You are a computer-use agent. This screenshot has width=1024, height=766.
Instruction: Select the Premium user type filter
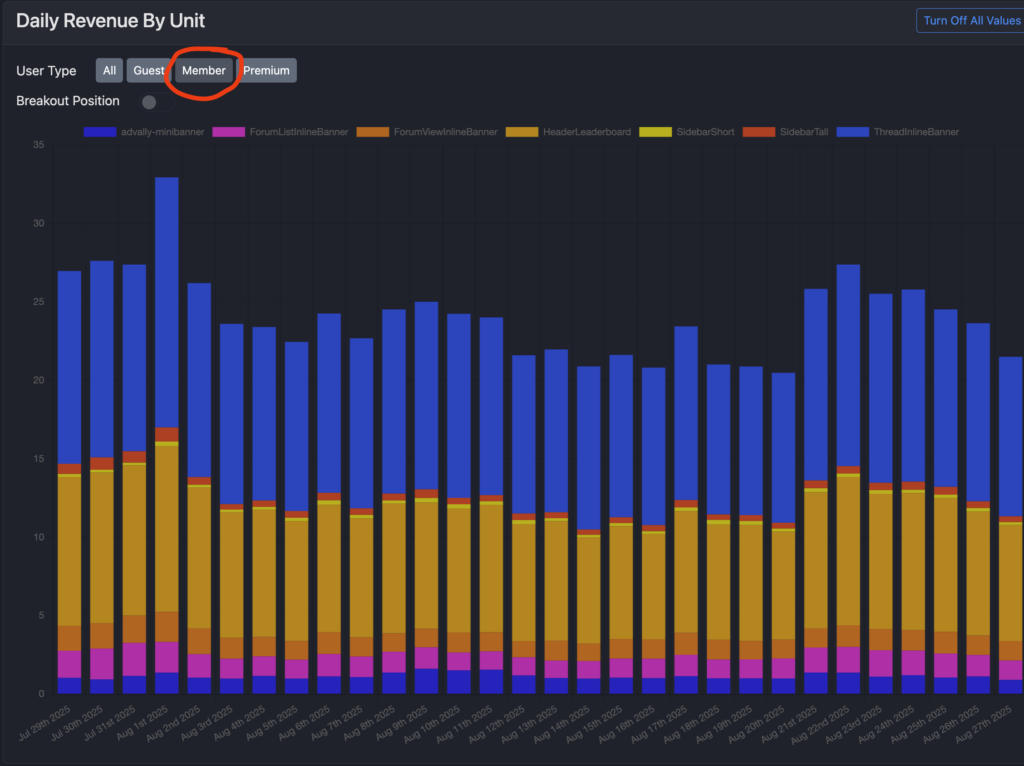pyautogui.click(x=266, y=71)
